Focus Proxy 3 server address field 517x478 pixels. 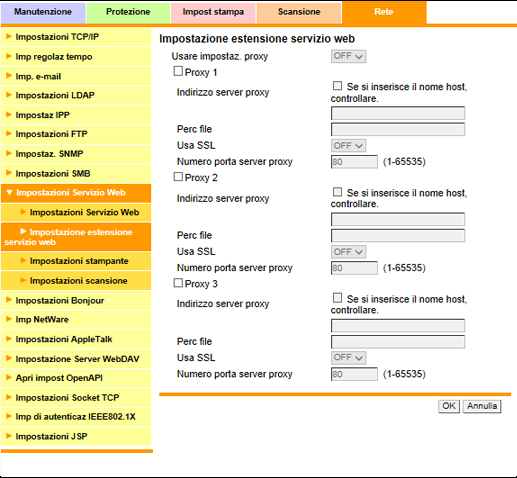point(398,325)
